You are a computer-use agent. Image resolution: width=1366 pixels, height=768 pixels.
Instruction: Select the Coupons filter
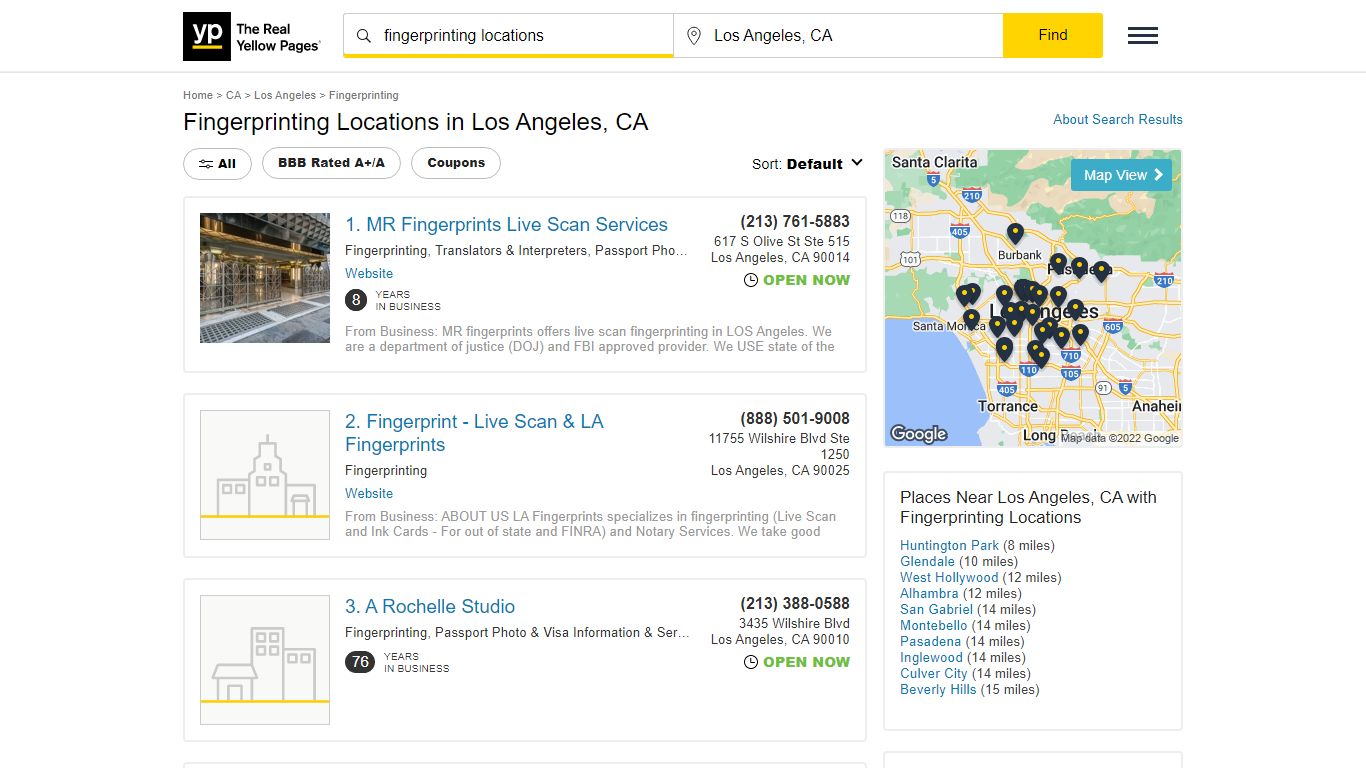pos(456,163)
